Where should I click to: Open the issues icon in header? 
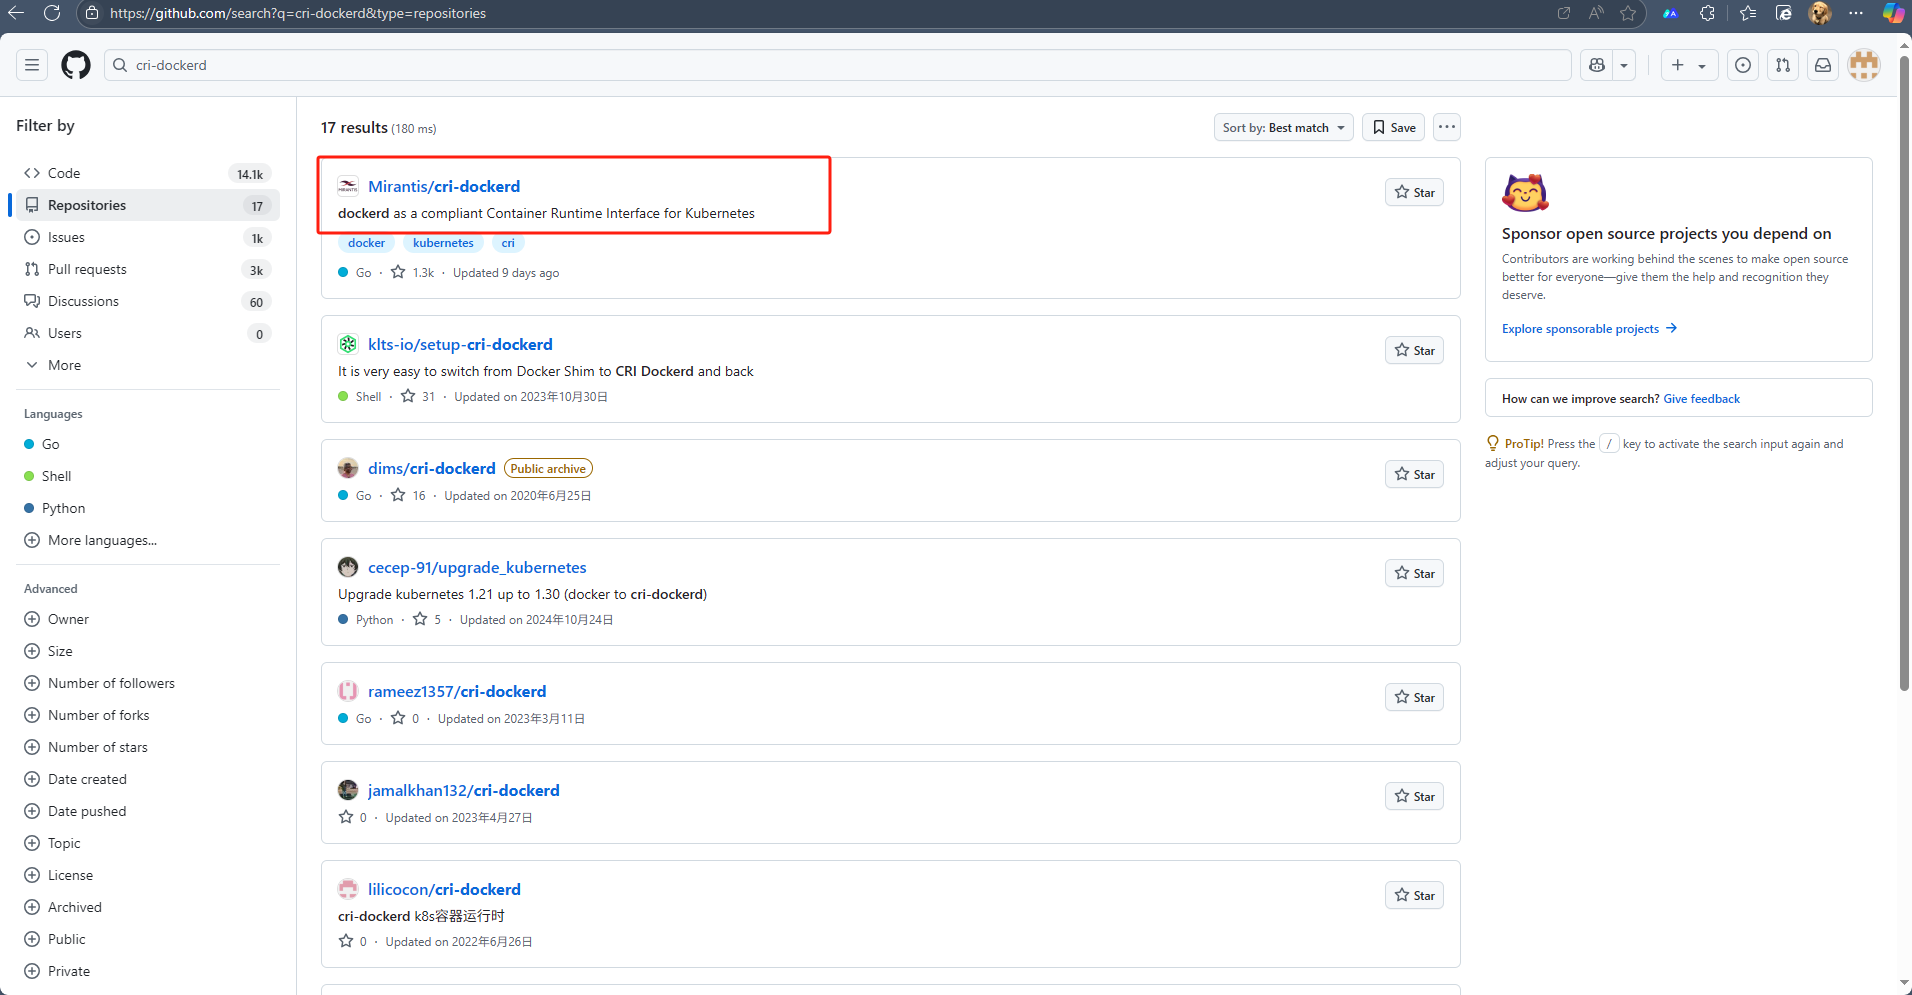click(x=1743, y=65)
